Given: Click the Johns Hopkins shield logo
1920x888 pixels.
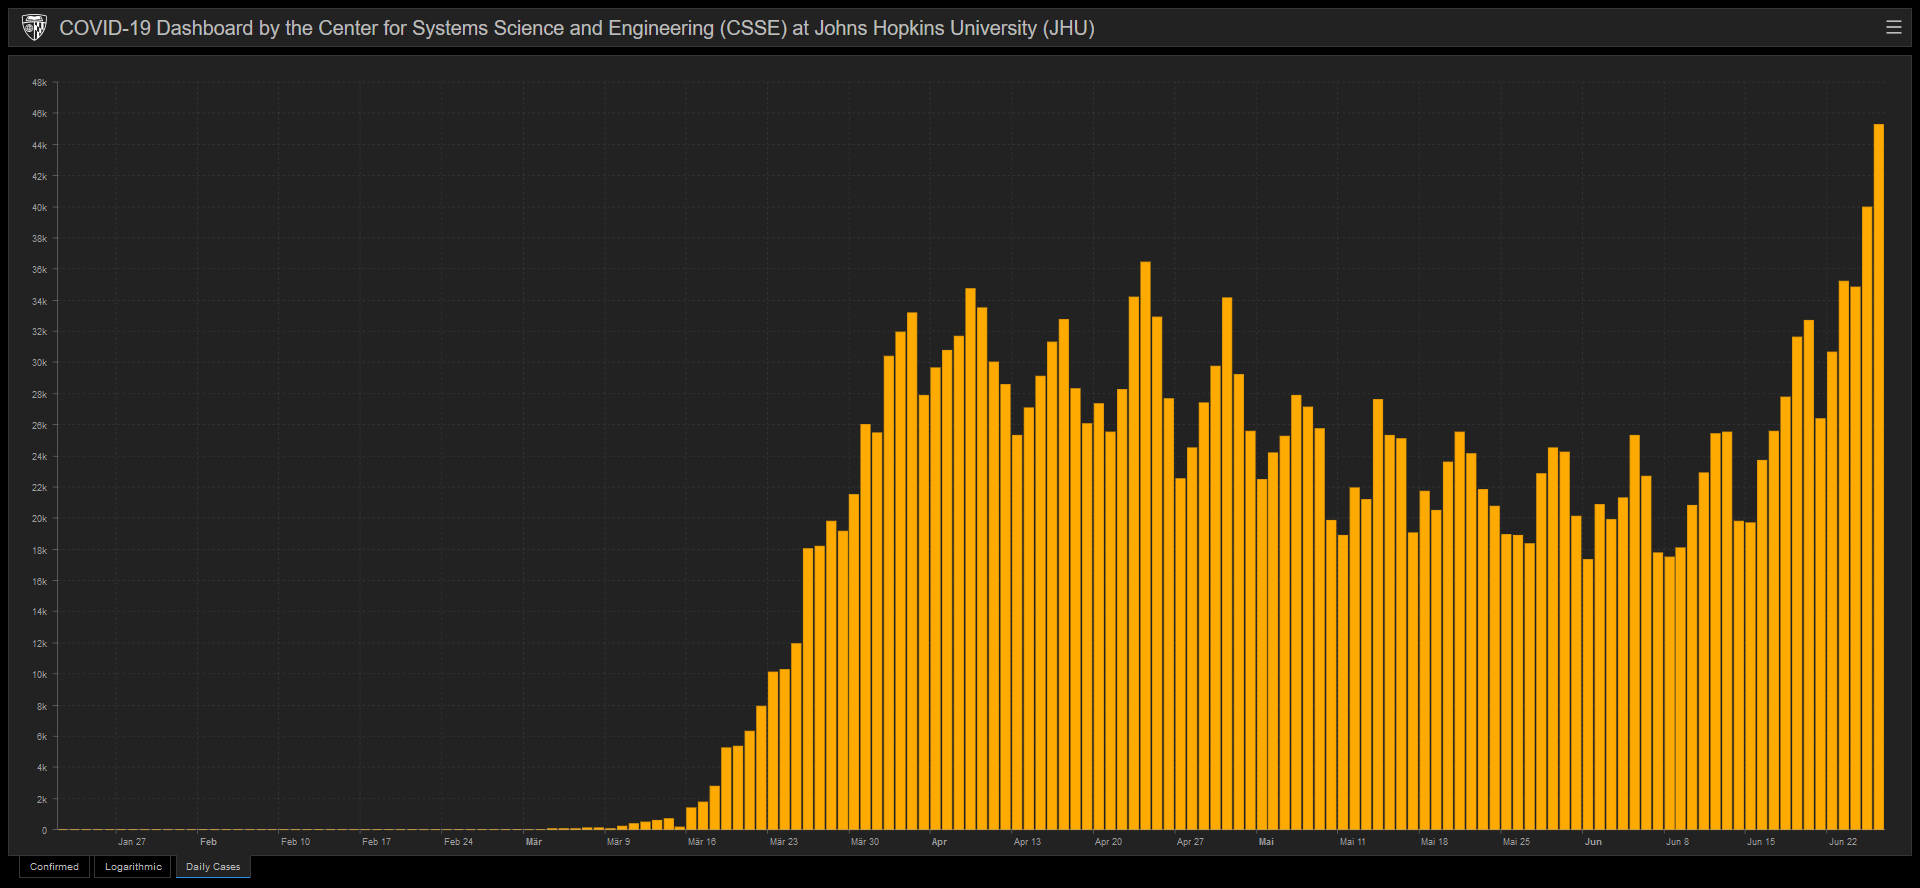Looking at the screenshot, I should pyautogui.click(x=34, y=28).
